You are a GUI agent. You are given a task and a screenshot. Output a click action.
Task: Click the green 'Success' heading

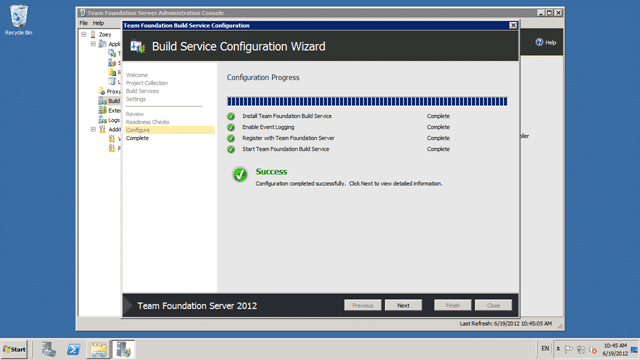click(271, 172)
